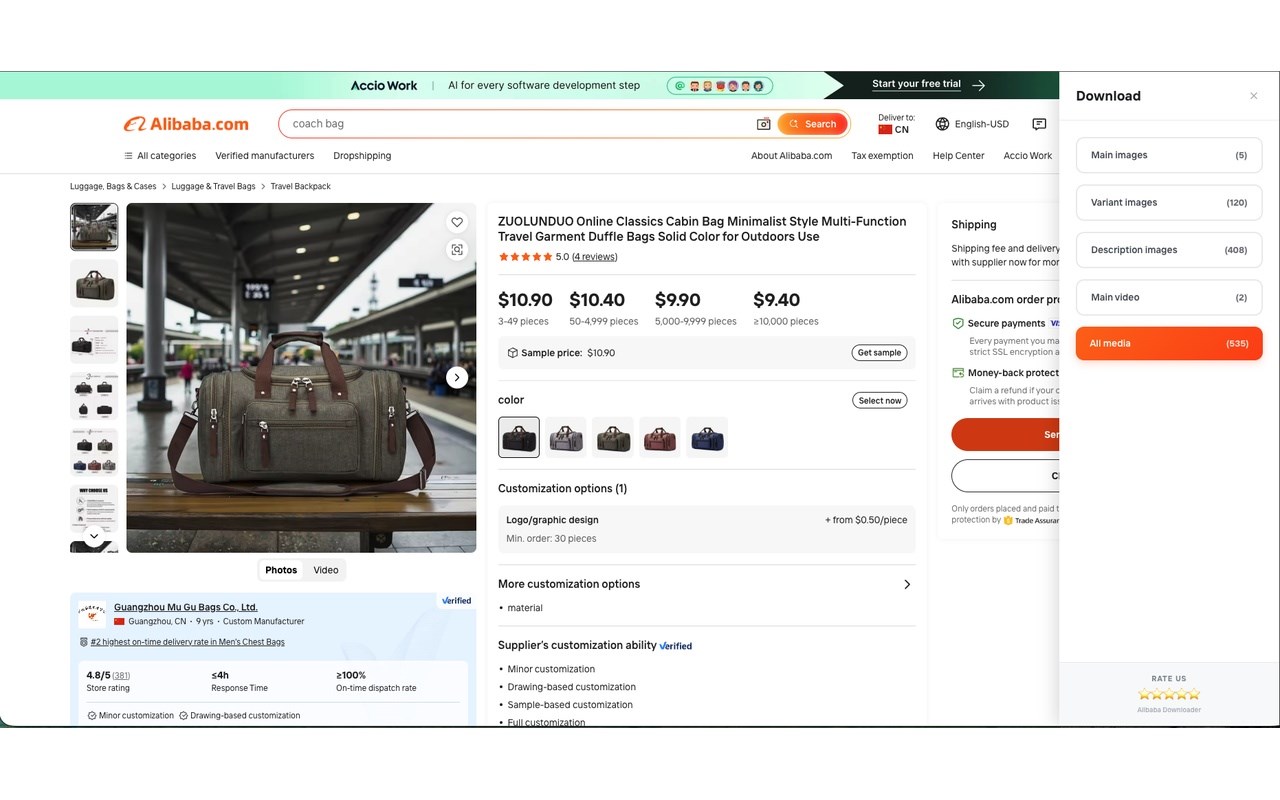Click the Verified badge on supplier card
Viewport: 1280px width, 800px height.
pyautogui.click(x=456, y=601)
